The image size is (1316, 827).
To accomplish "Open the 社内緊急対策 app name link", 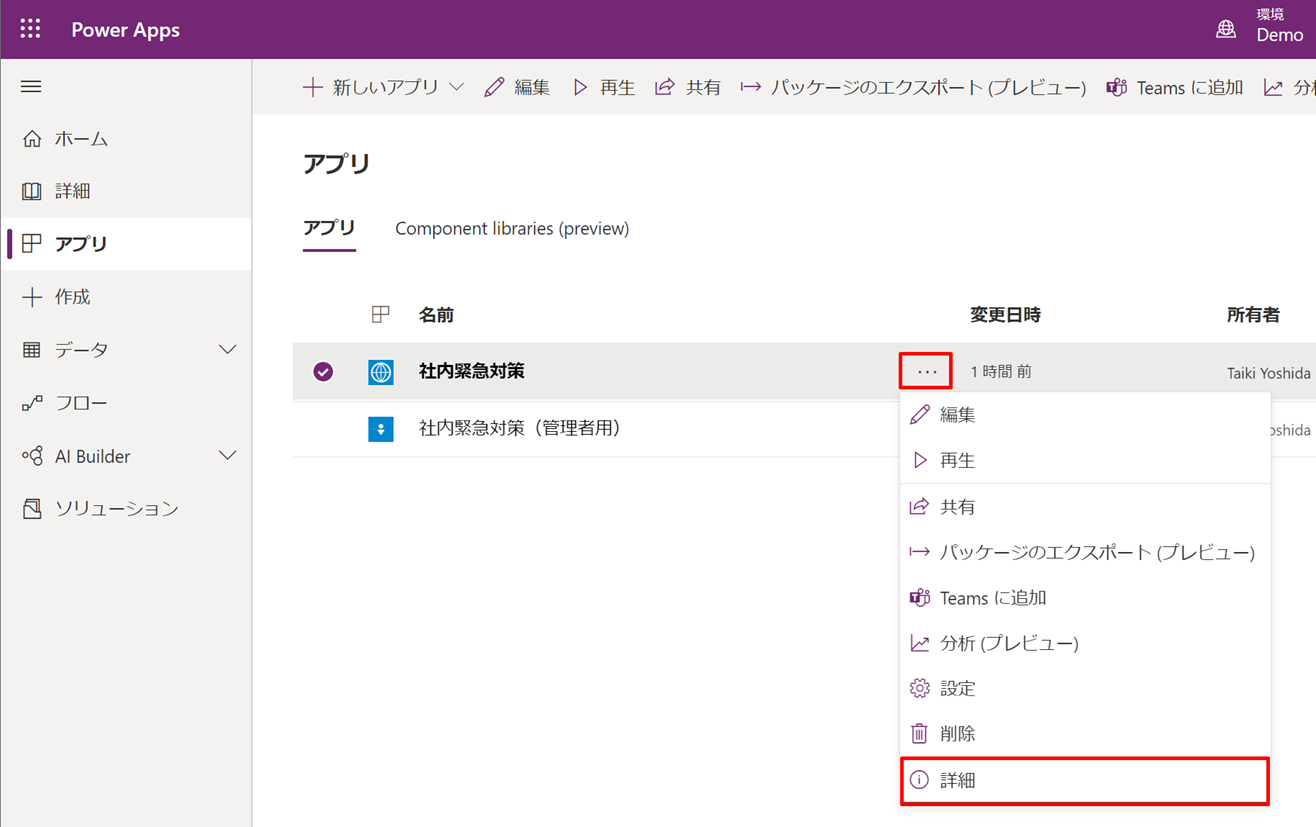I will click(472, 371).
